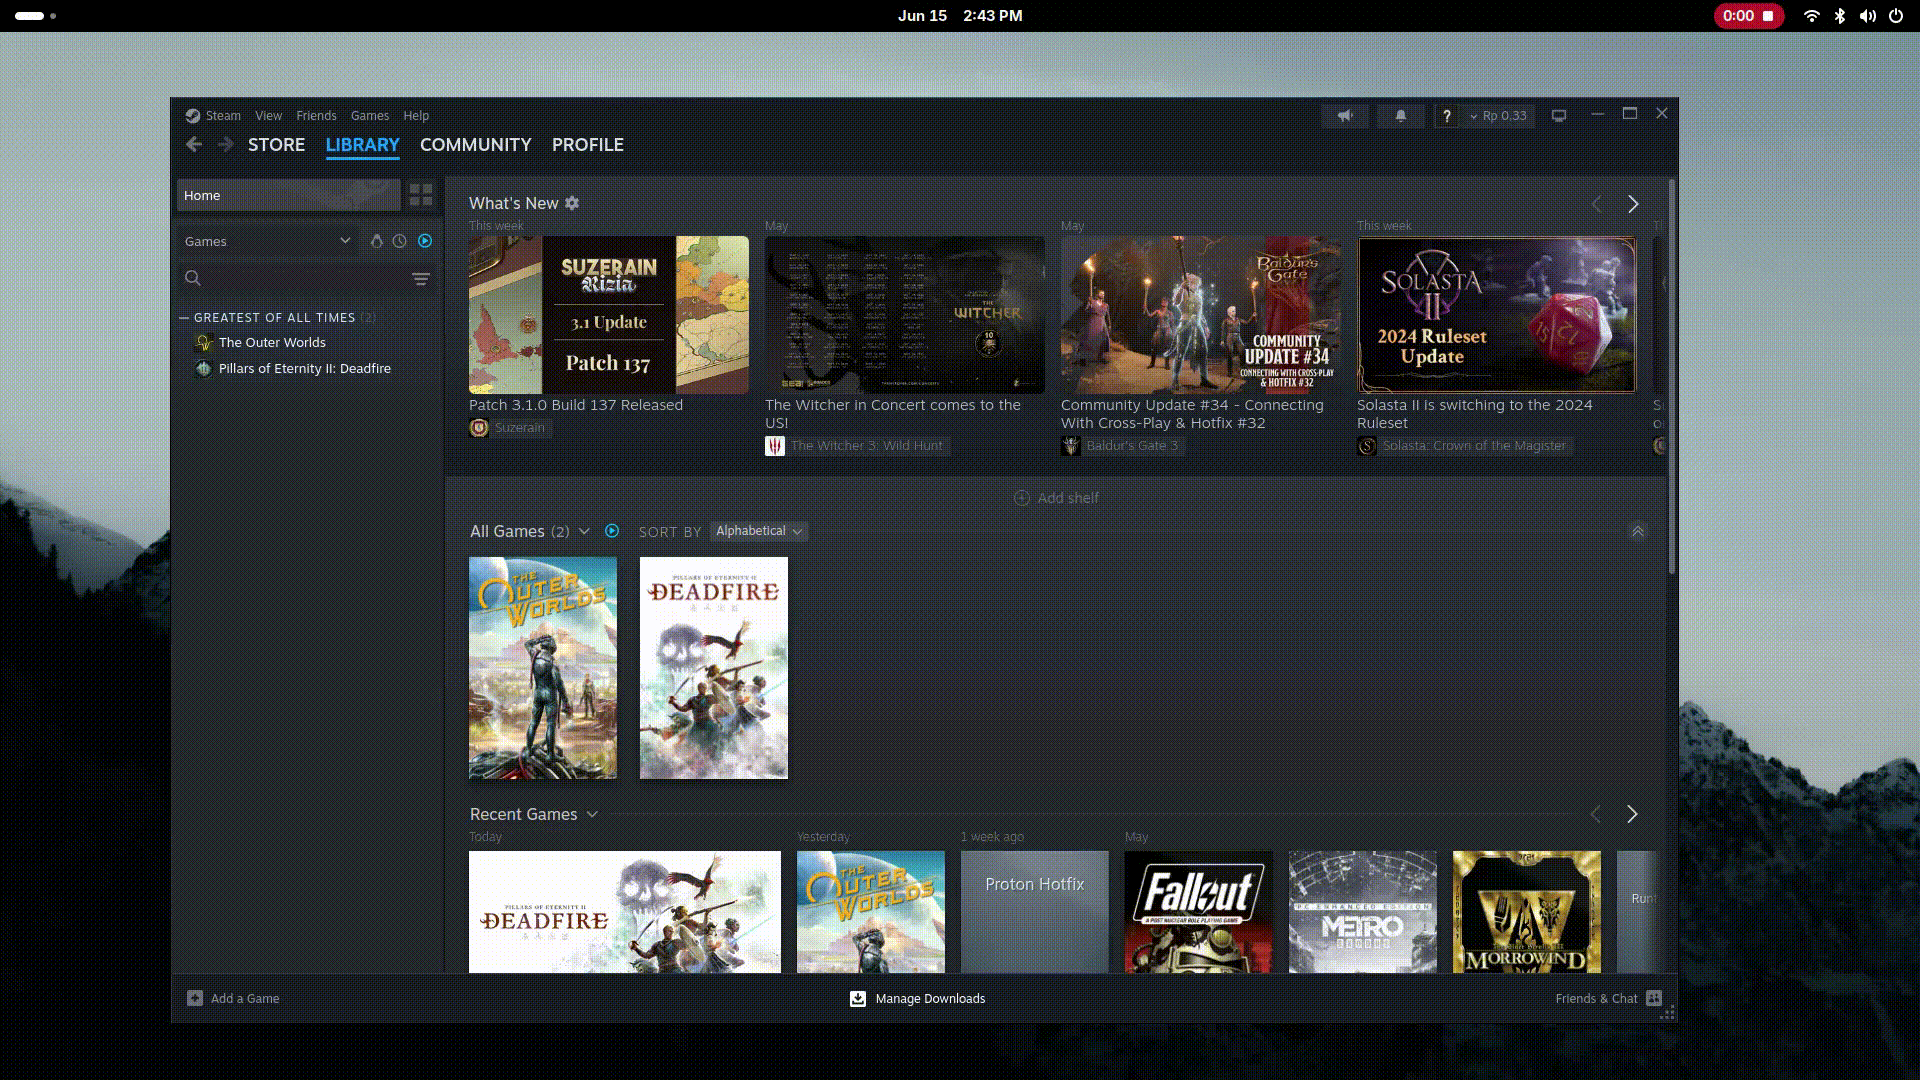Open Morrowind in Recent Games
This screenshot has width=1920, height=1080.
coord(1527,912)
